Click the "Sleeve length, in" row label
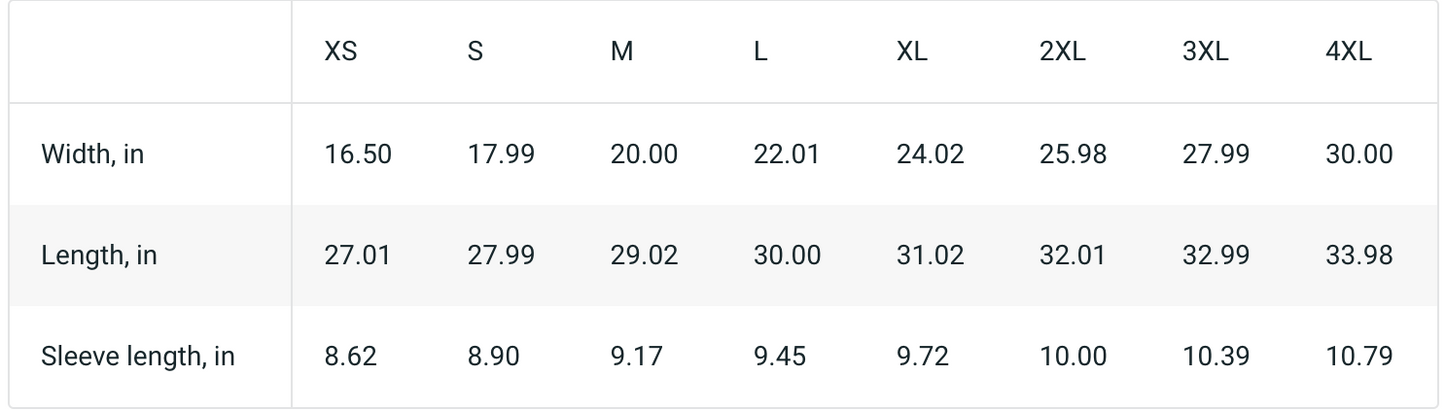This screenshot has height=410, width=1445. tap(138, 357)
